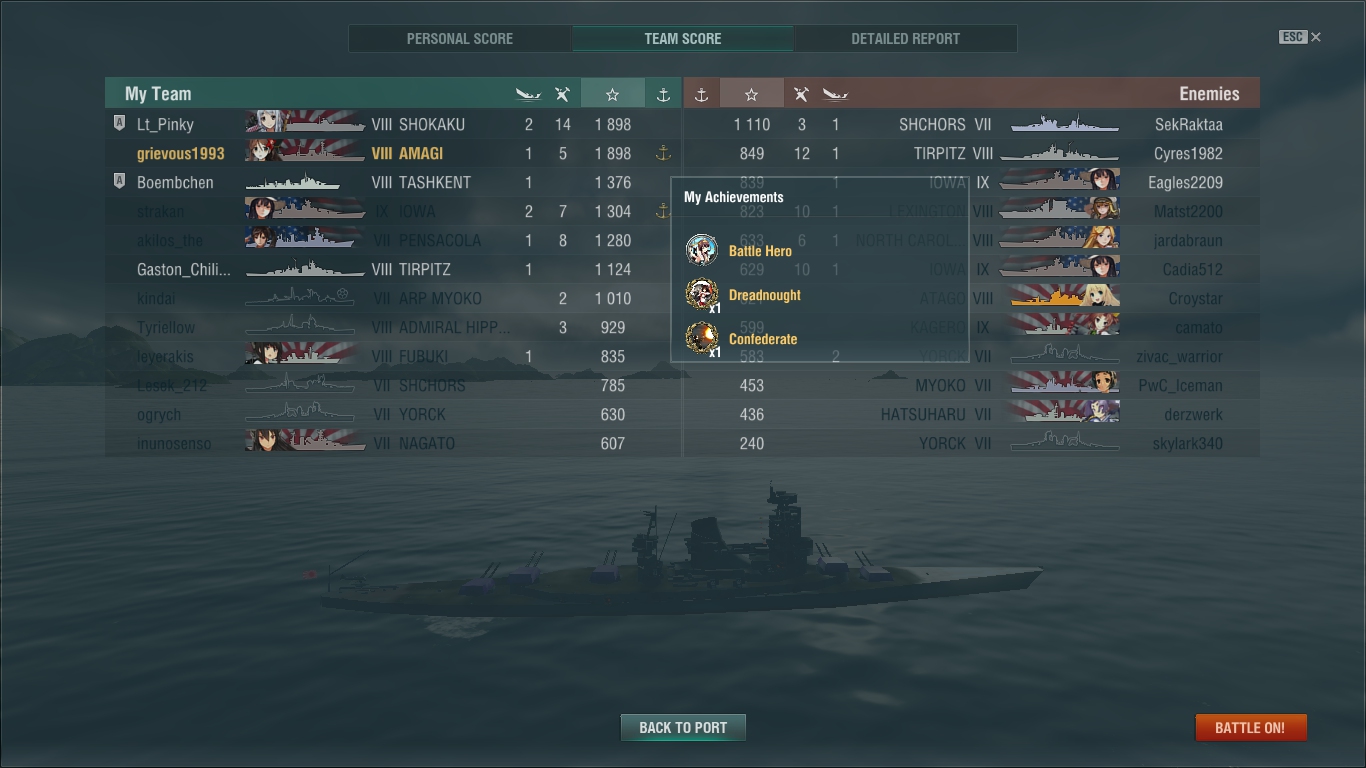Click Lt_Pinky's division badge icon
Viewport: 1366px width, 768px height.
tap(119, 124)
